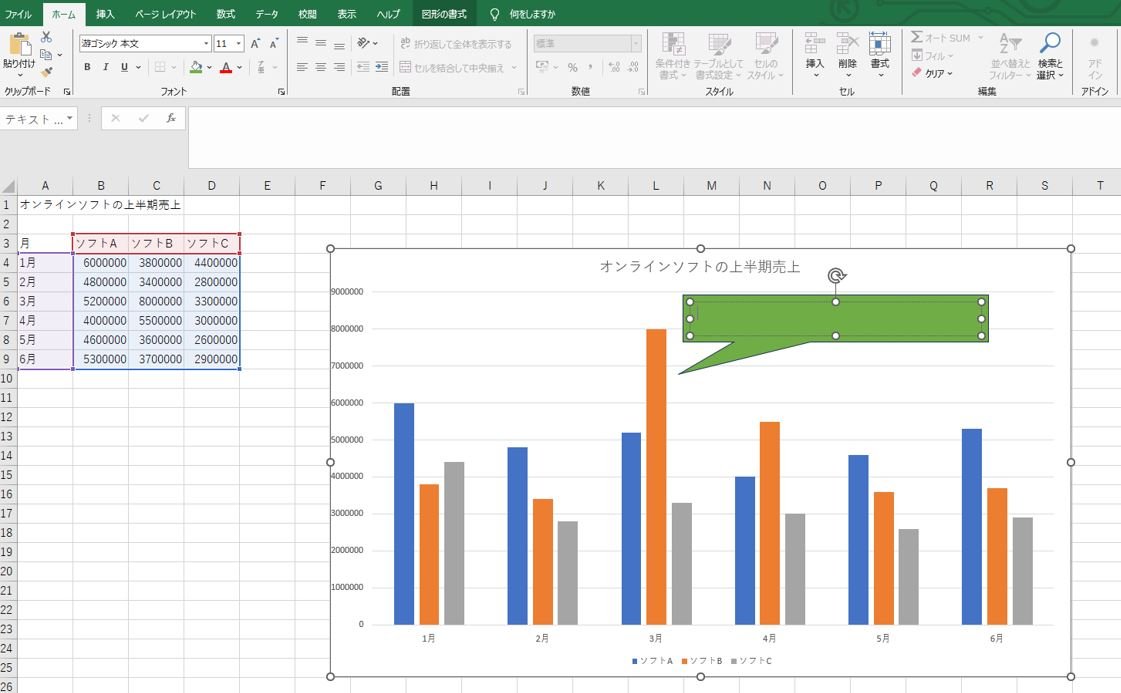Viewport: 1121px width, 693px height.
Task: Click the Paste clipboard icon
Action: click(19, 44)
